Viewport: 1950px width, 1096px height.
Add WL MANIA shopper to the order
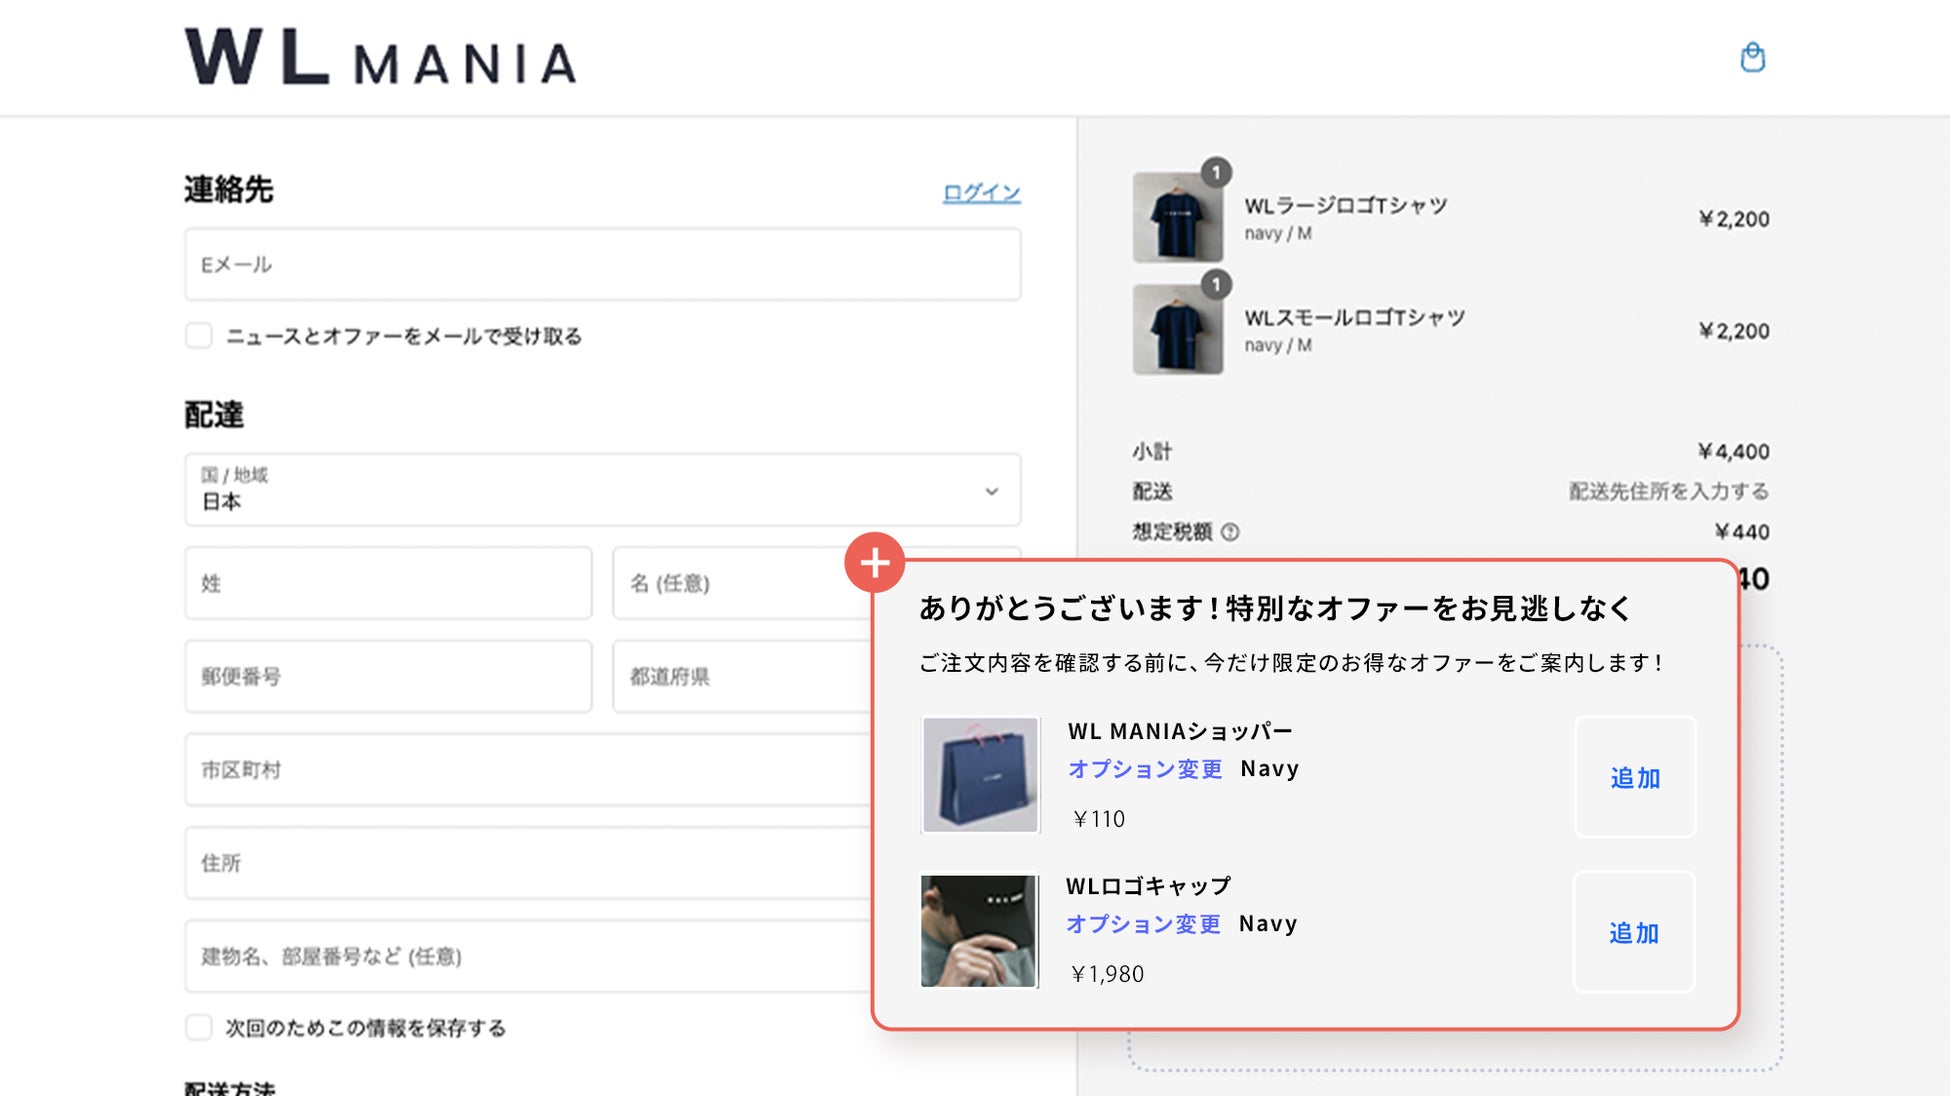[x=1635, y=777]
